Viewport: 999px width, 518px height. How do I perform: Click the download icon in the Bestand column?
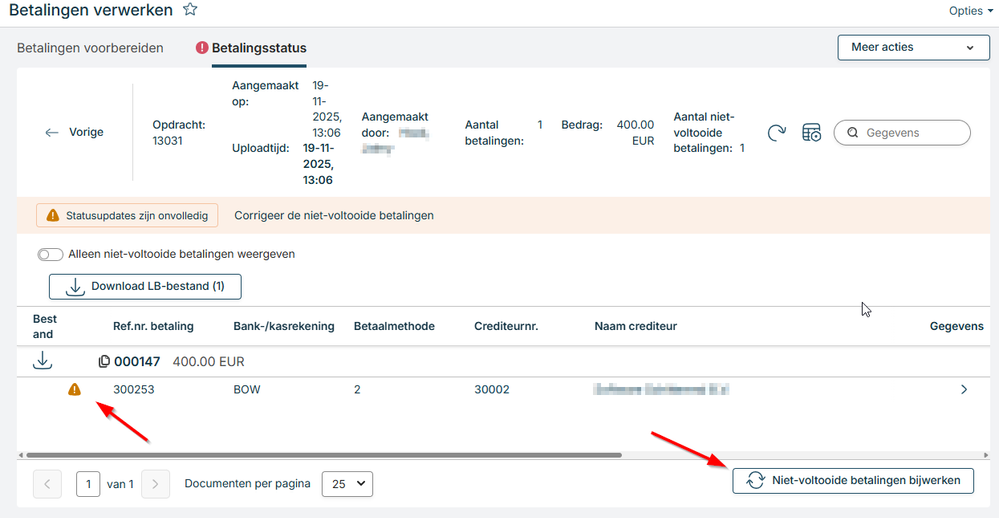[x=43, y=361]
